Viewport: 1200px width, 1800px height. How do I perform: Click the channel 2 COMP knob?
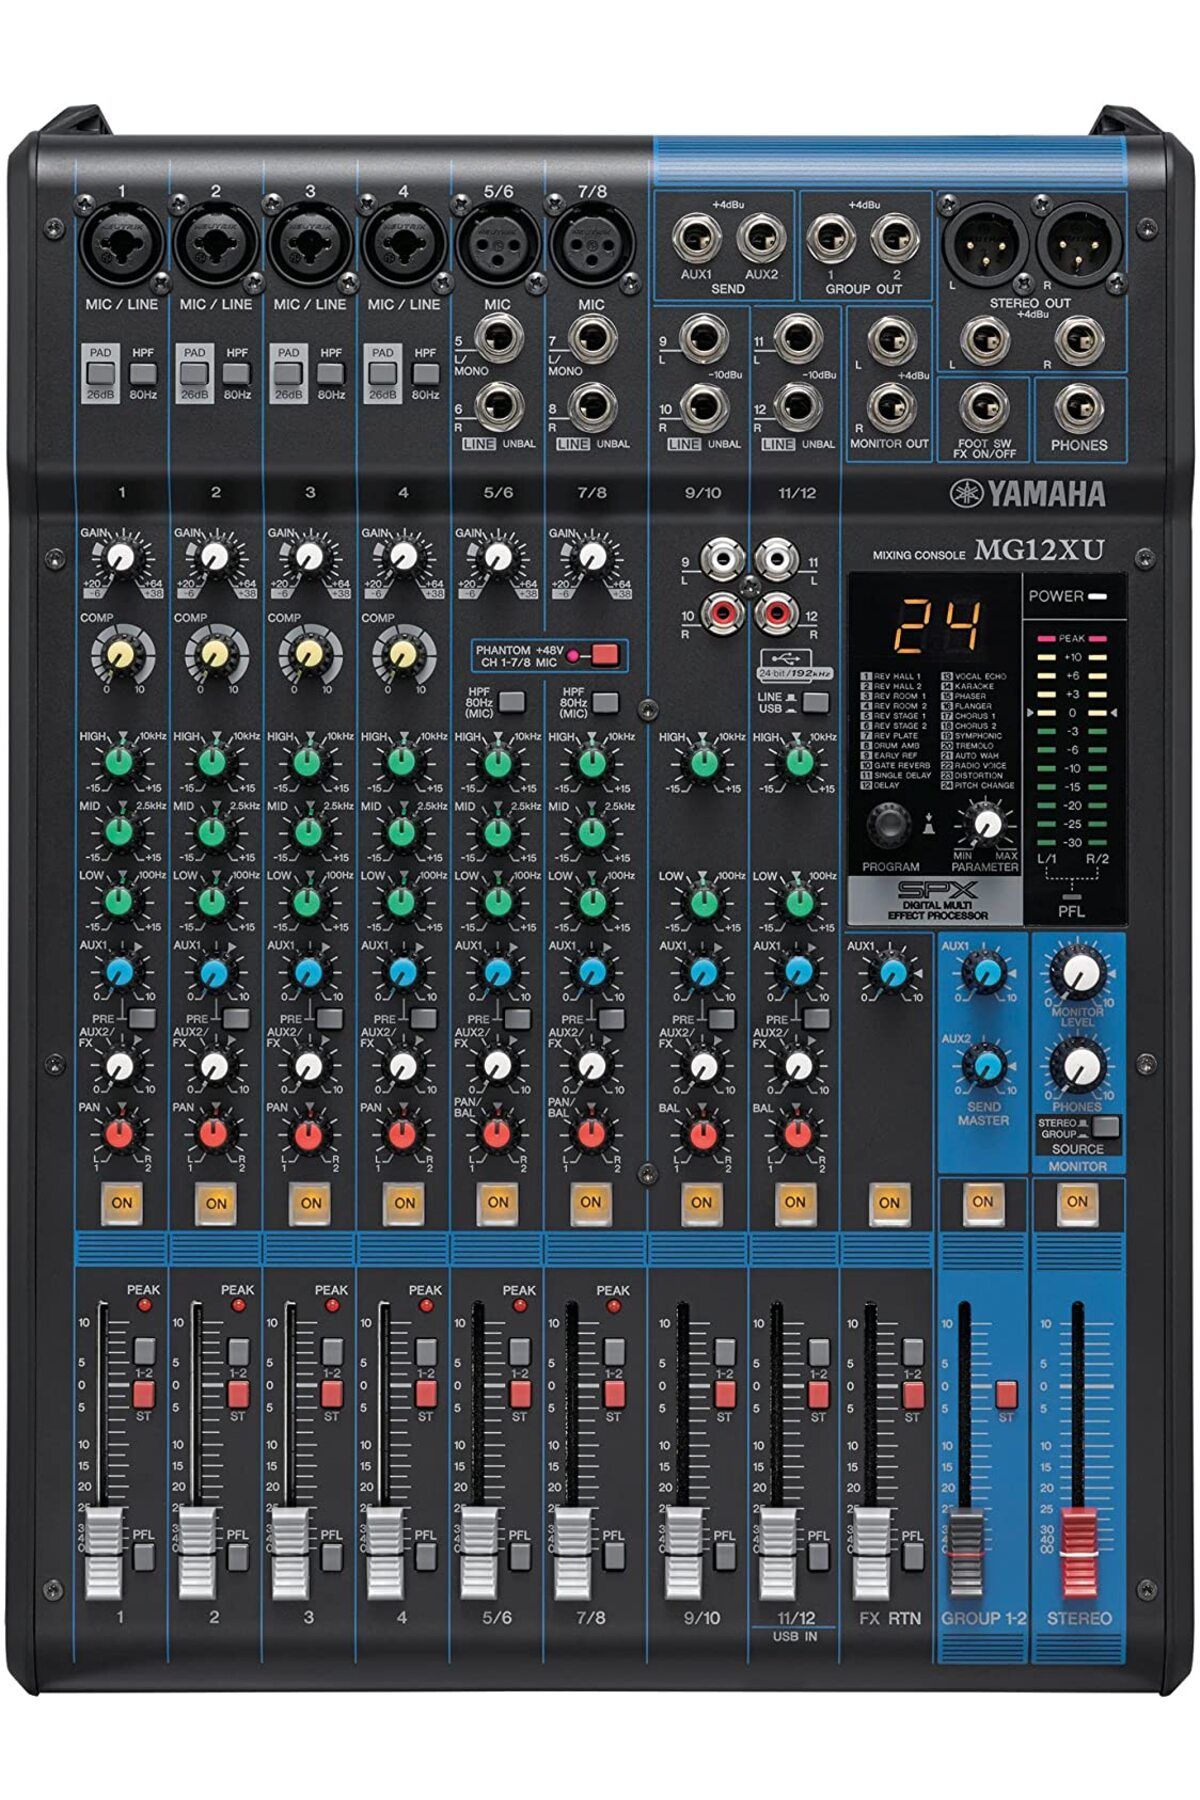click(x=213, y=655)
